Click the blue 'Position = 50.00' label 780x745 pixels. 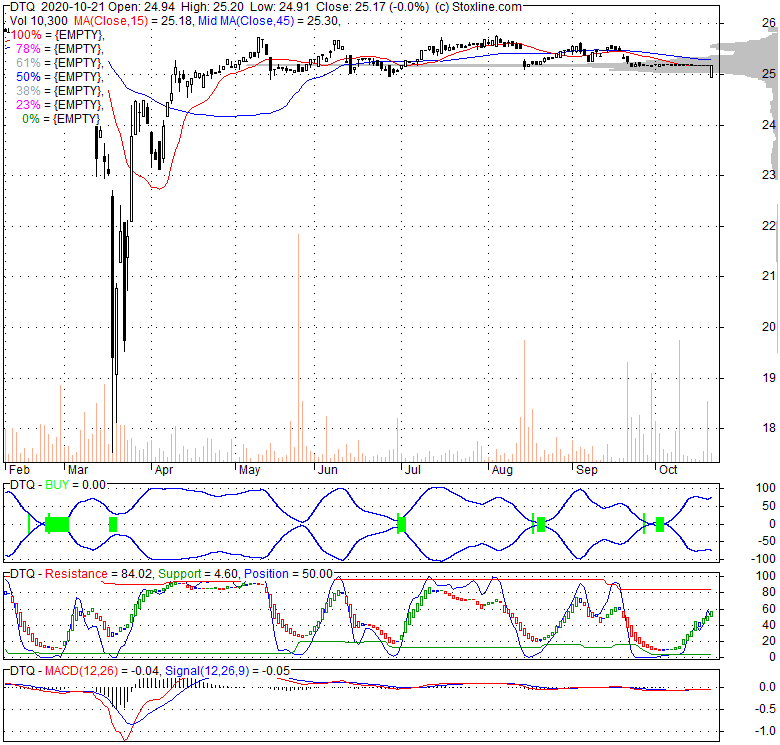288,573
